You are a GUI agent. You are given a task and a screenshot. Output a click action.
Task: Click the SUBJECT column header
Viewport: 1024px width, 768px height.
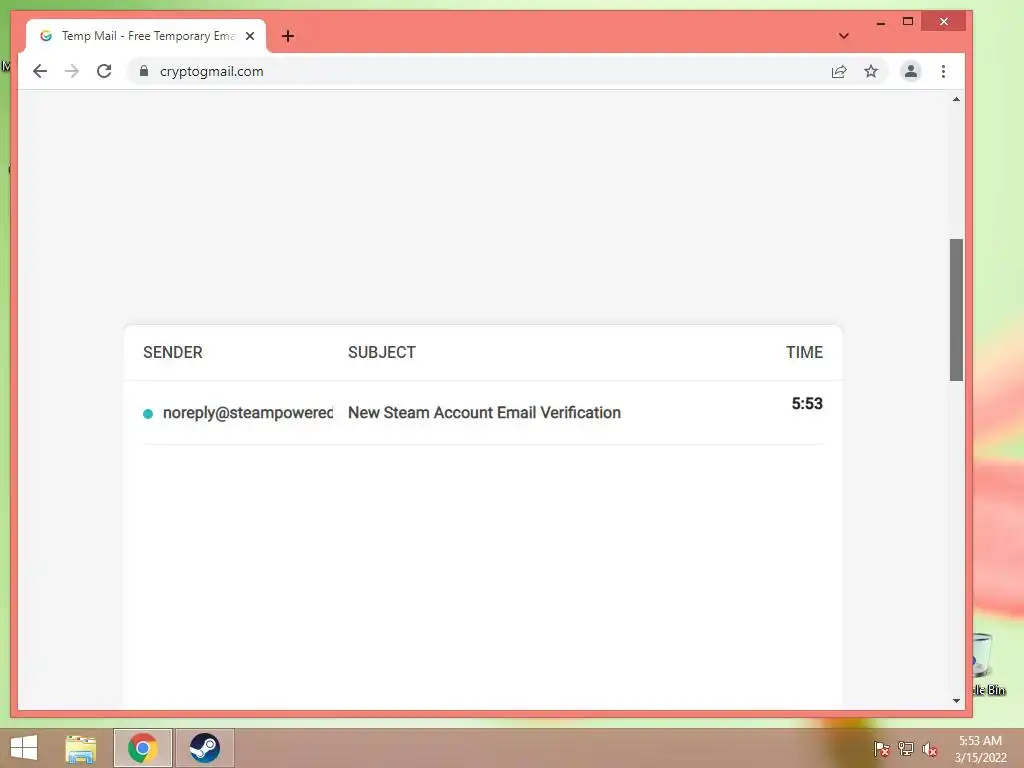coord(381,353)
